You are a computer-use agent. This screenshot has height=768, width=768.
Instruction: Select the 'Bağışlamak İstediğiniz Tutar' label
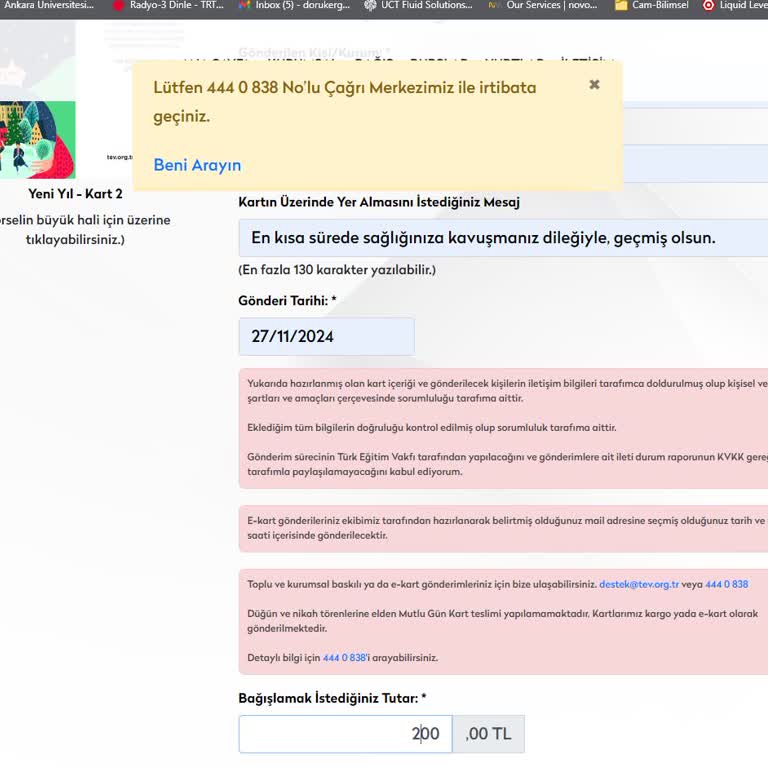pos(332,698)
